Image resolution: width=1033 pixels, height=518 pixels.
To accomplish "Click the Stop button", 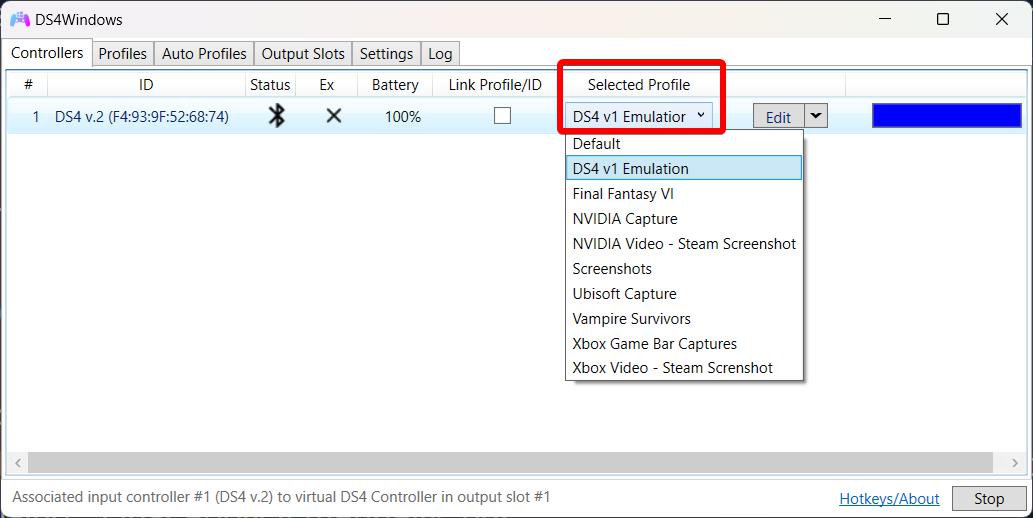I will [x=989, y=499].
